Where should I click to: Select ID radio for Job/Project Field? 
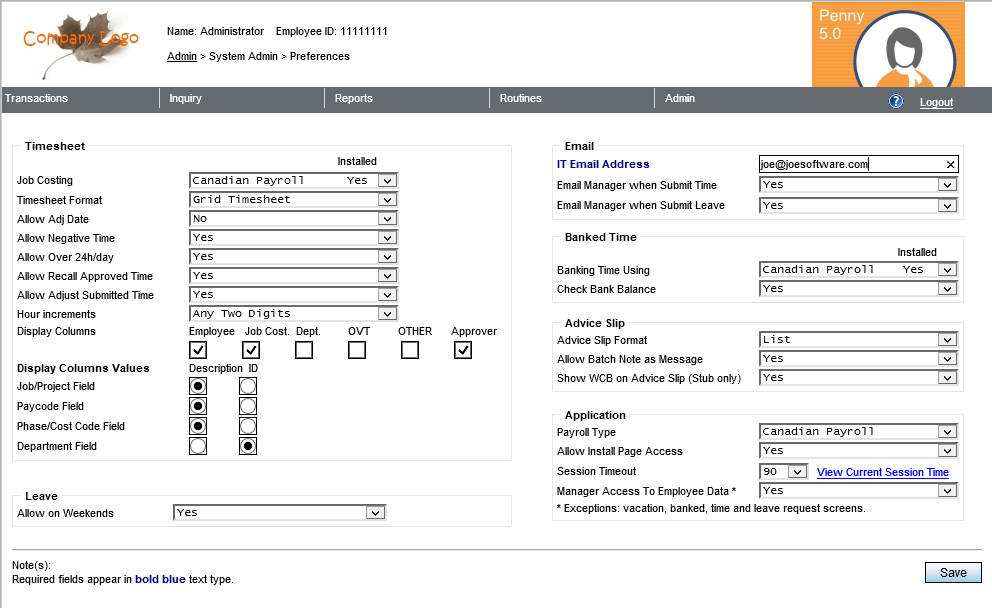248,386
